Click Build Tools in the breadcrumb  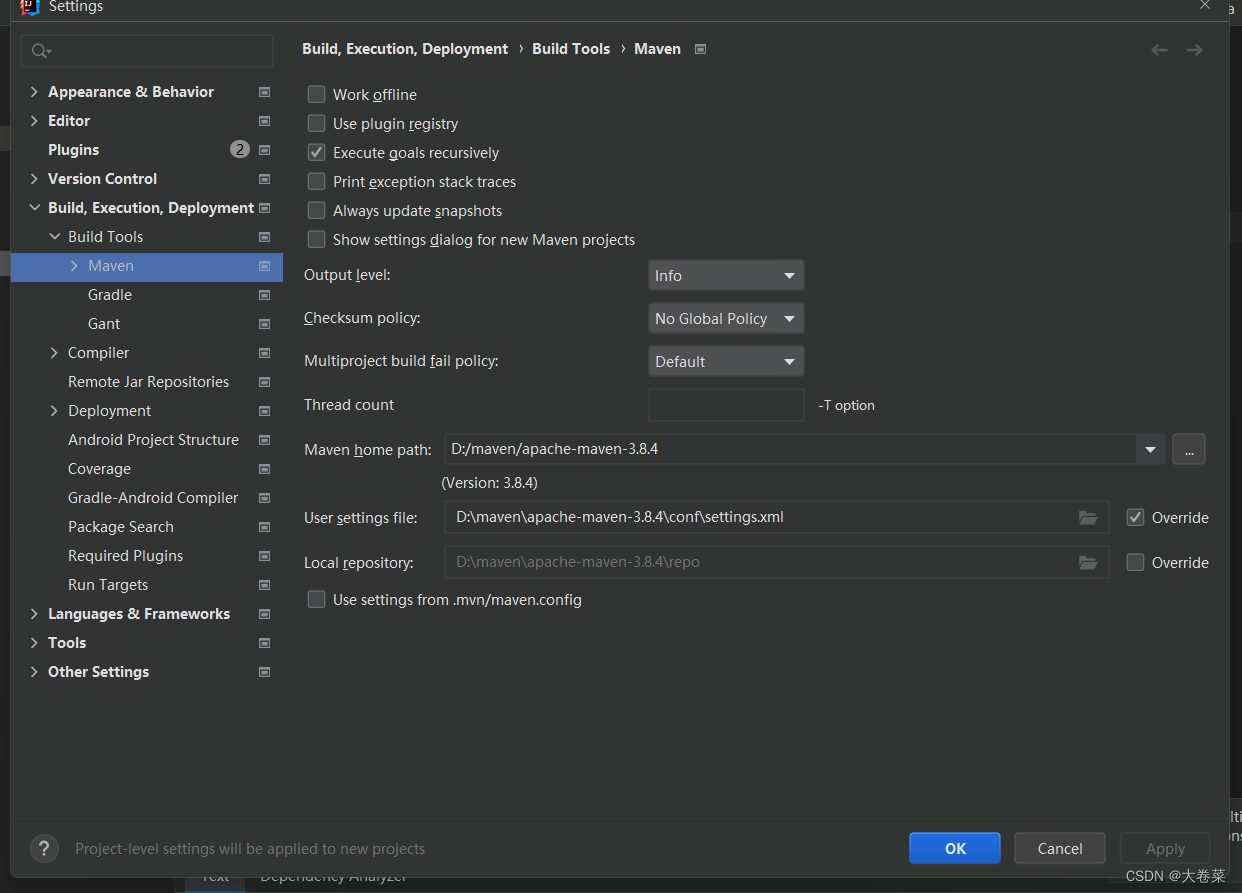coord(571,49)
